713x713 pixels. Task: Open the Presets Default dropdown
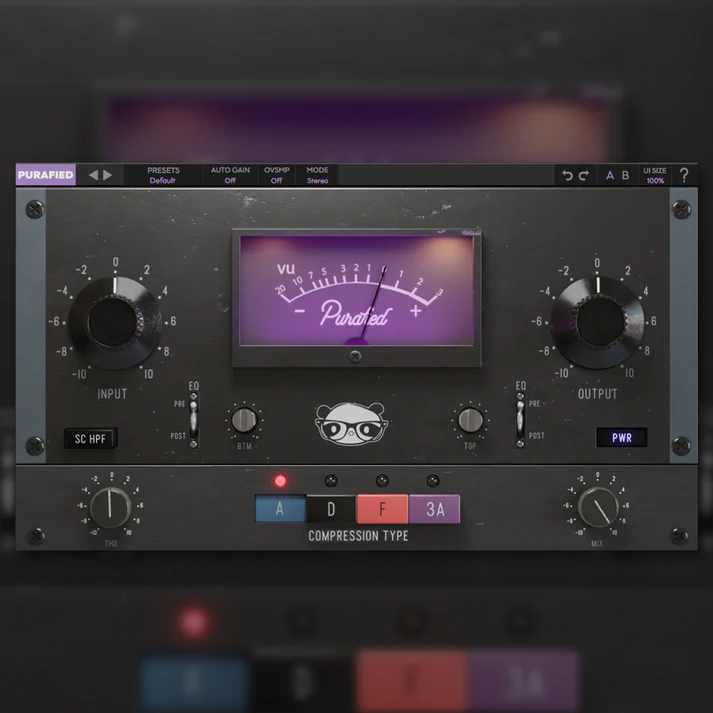(x=163, y=175)
